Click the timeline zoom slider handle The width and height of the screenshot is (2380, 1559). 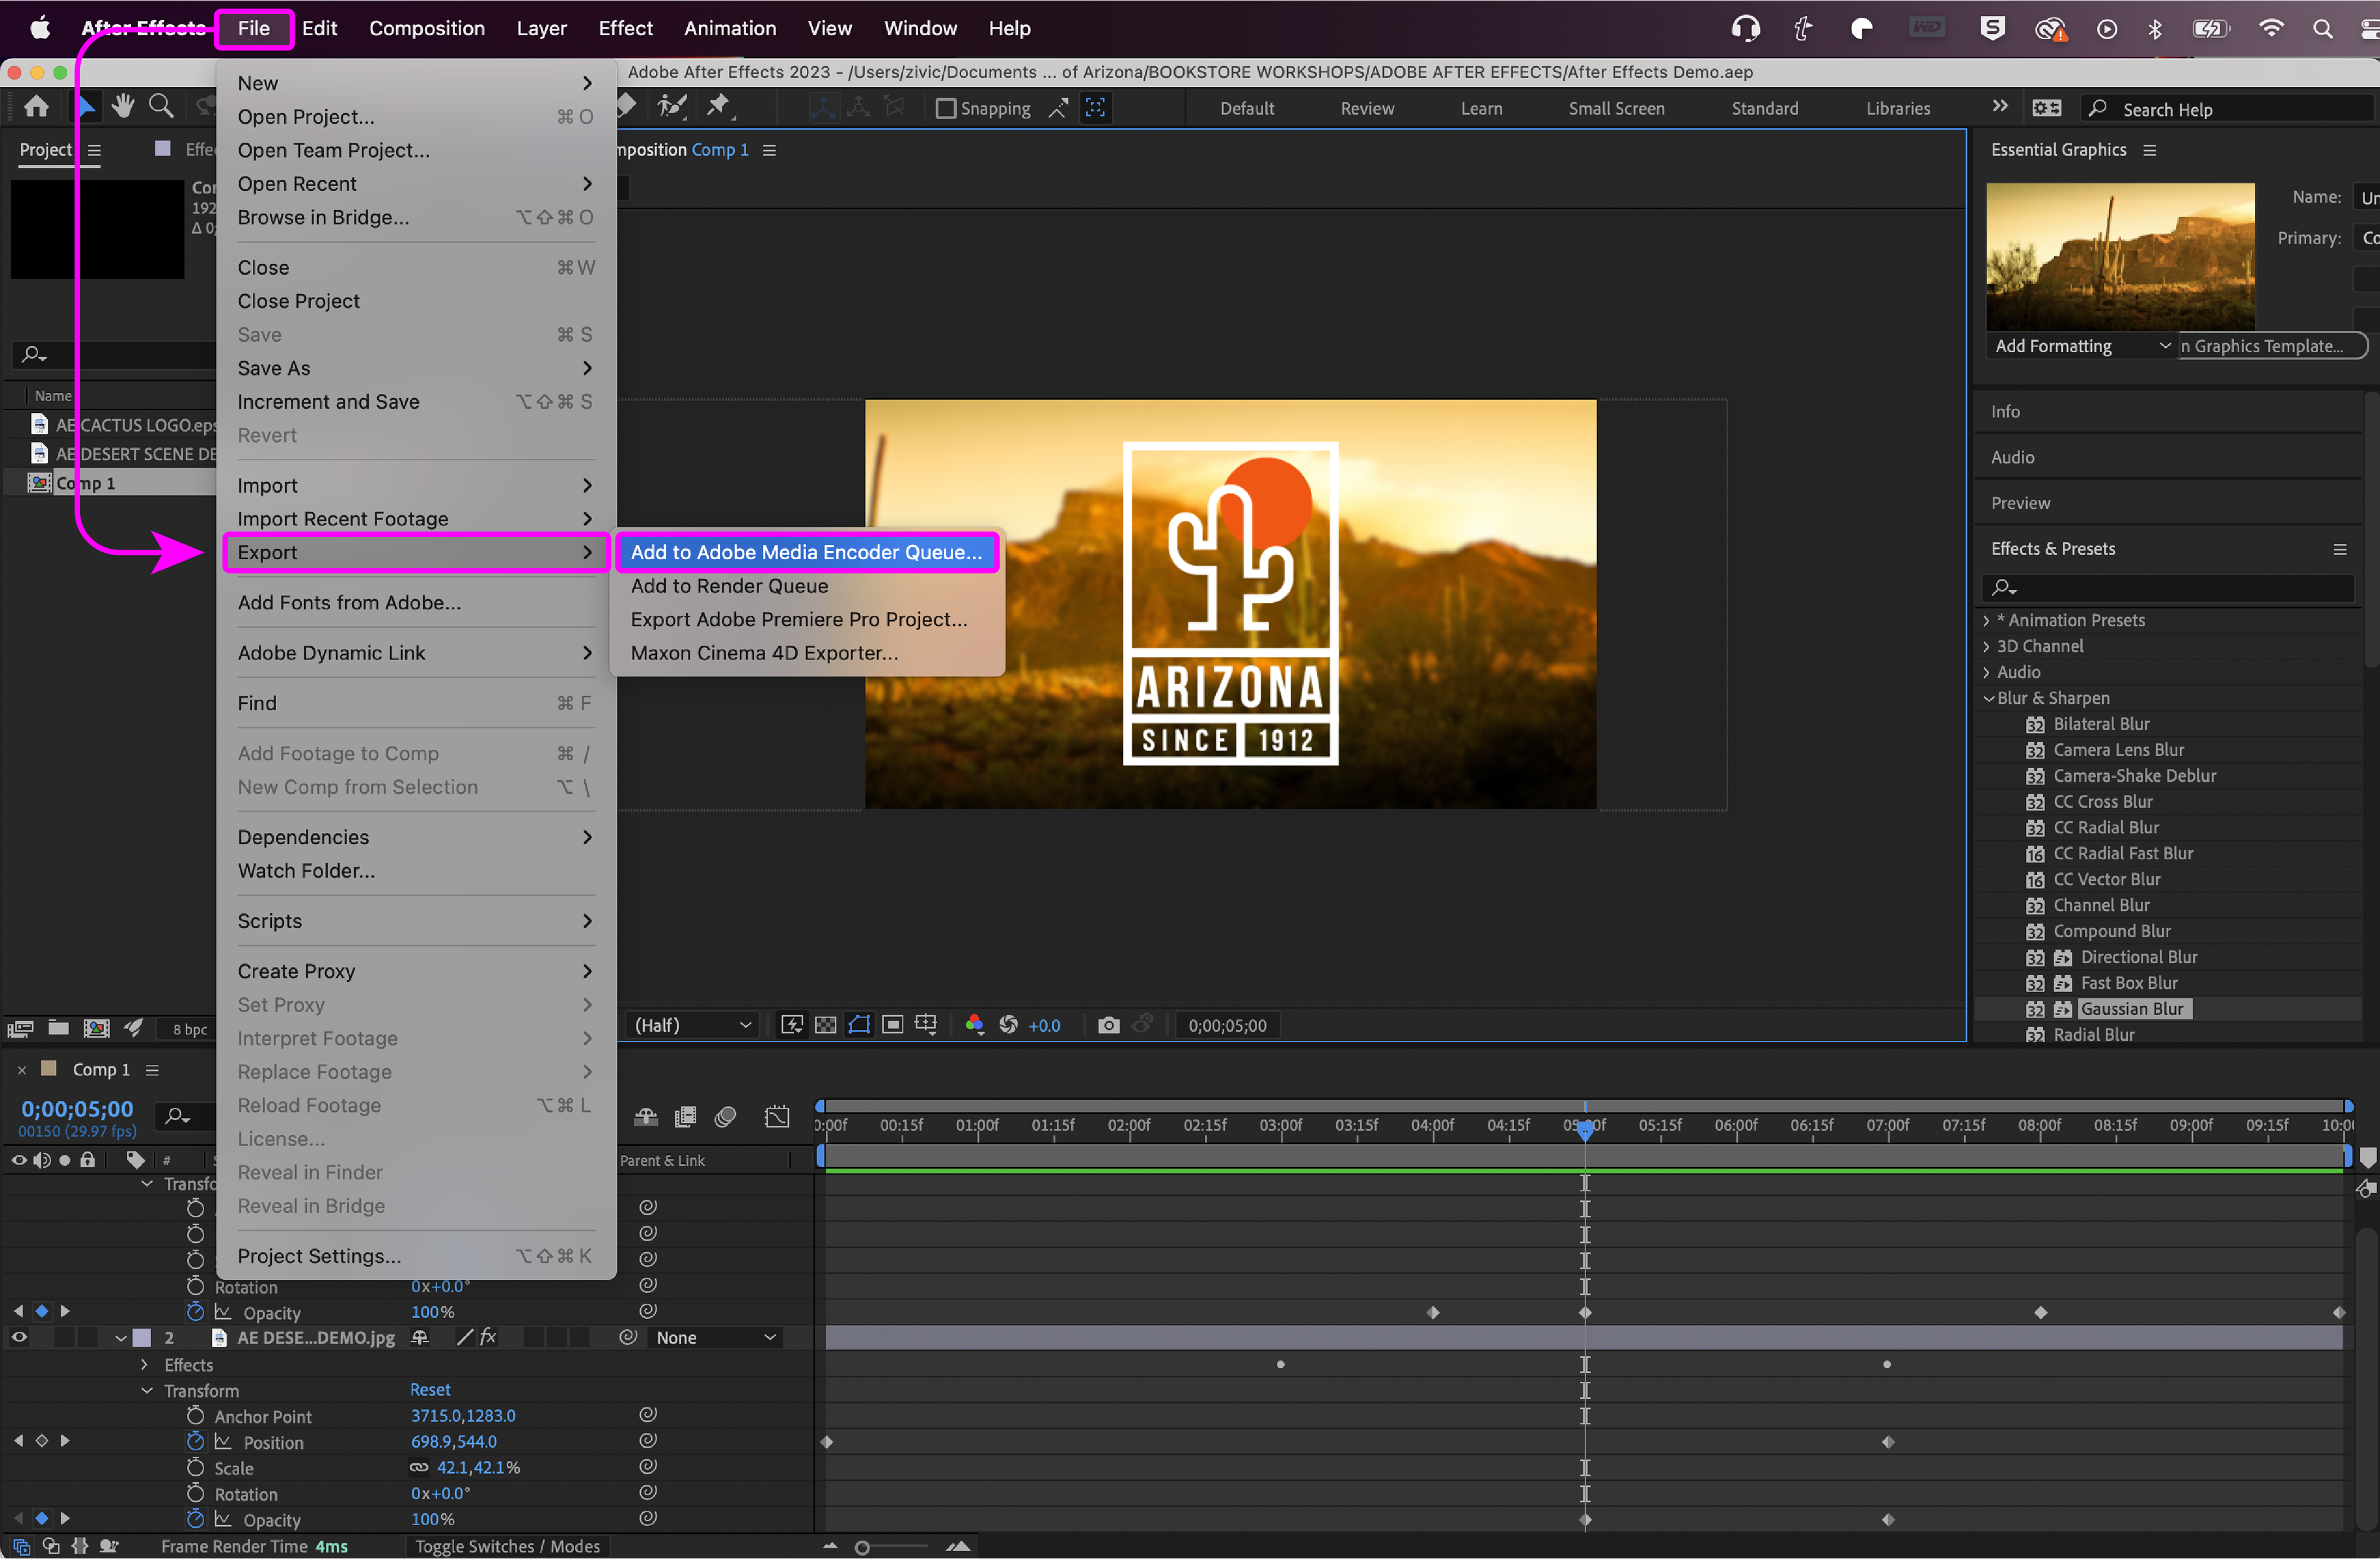coord(862,1548)
